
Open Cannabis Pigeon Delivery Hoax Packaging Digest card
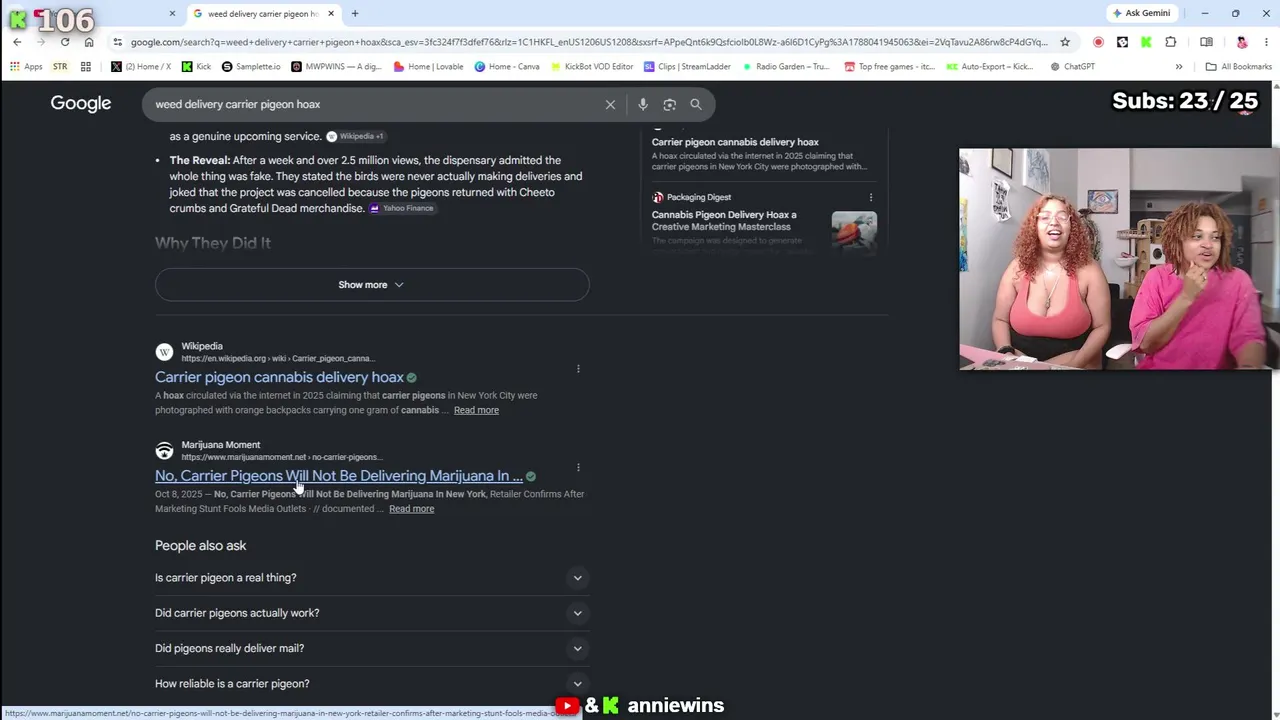(724, 220)
